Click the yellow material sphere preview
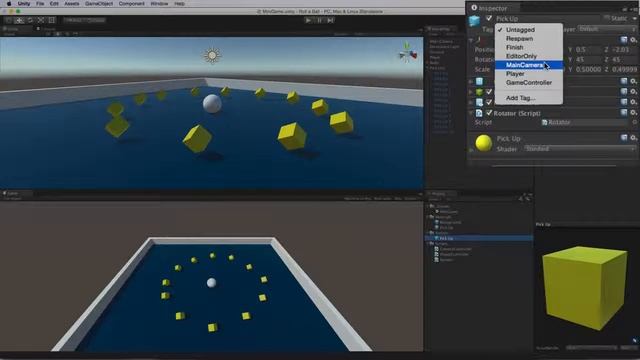 484,143
